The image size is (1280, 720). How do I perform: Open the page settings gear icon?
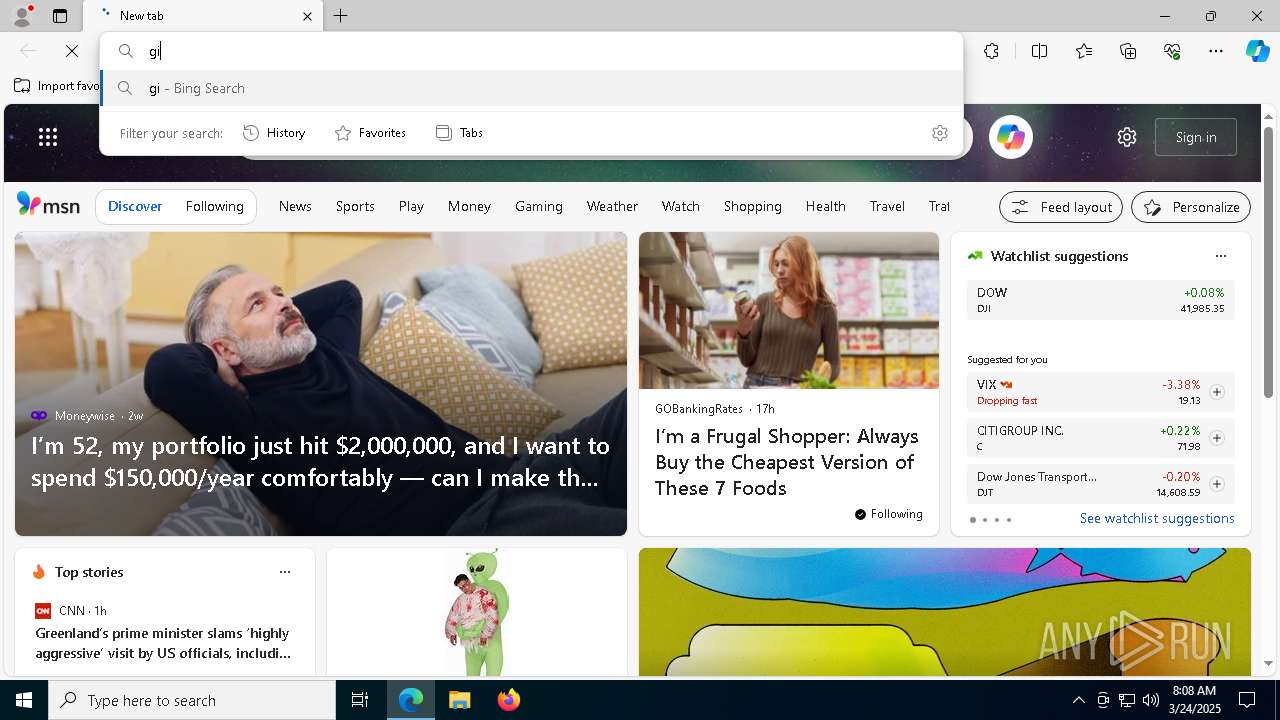click(x=1127, y=137)
